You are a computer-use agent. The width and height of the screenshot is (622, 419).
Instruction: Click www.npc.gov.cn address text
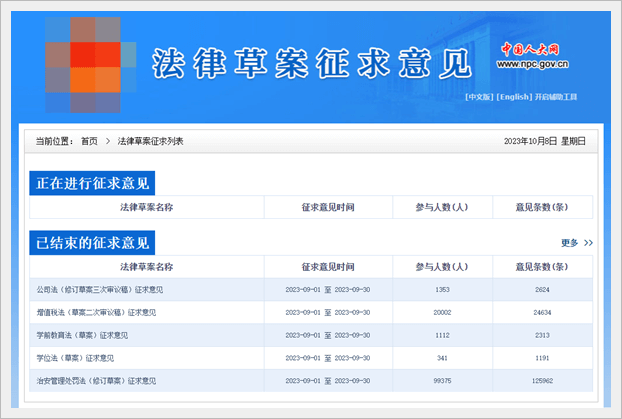point(532,64)
